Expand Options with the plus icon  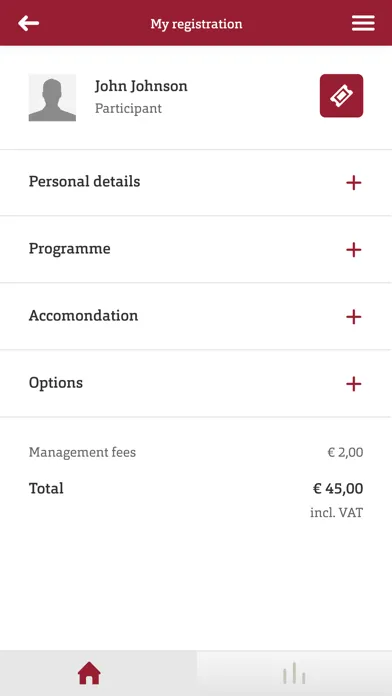(x=353, y=384)
